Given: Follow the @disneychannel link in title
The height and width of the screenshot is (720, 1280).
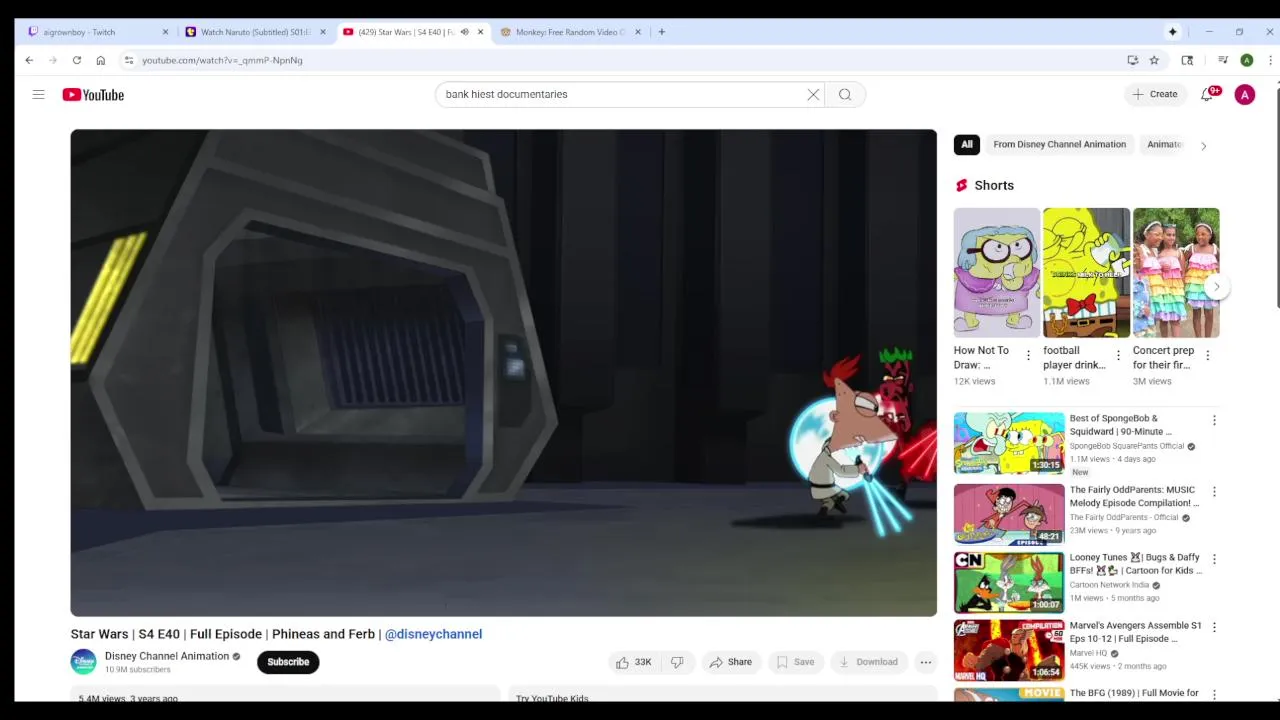Looking at the screenshot, I should (433, 634).
